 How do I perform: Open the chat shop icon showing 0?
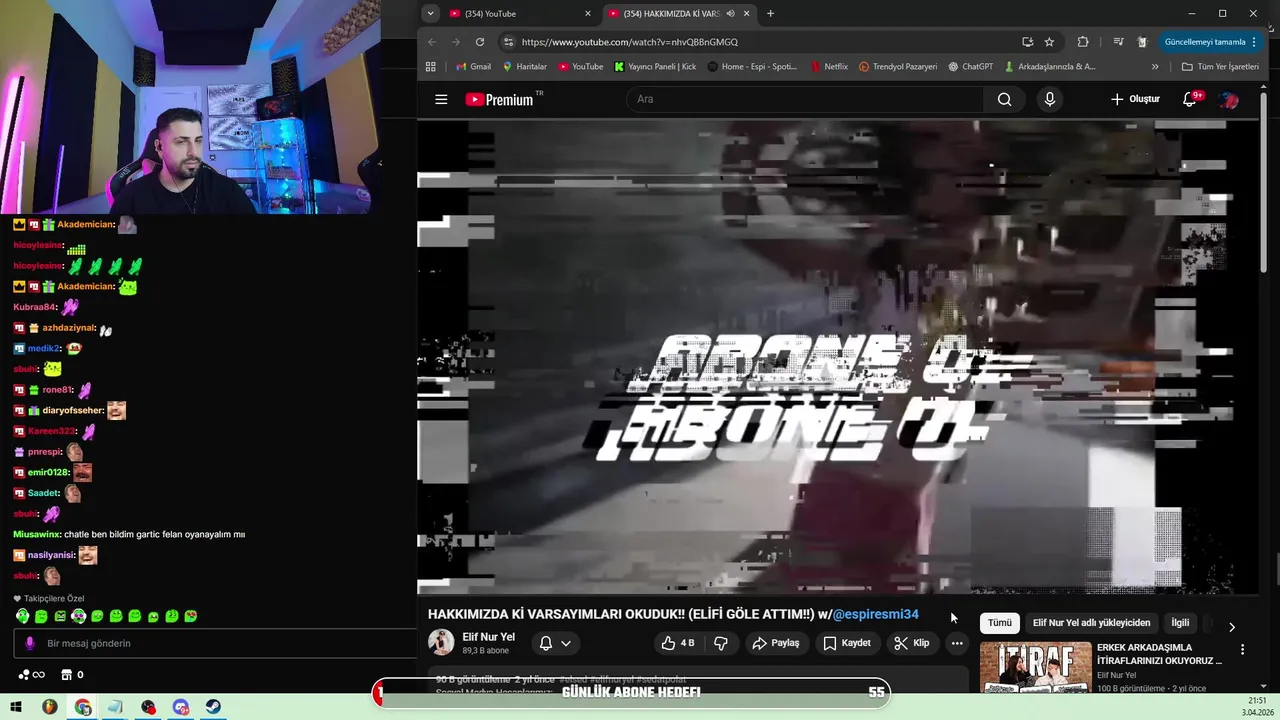(72, 675)
